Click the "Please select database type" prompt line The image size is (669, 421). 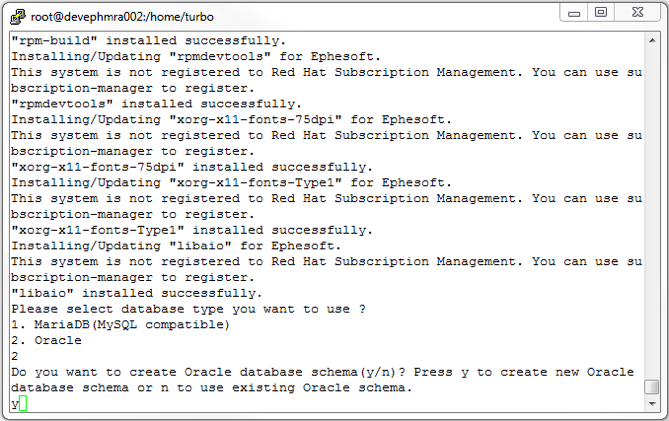pyautogui.click(x=188, y=309)
